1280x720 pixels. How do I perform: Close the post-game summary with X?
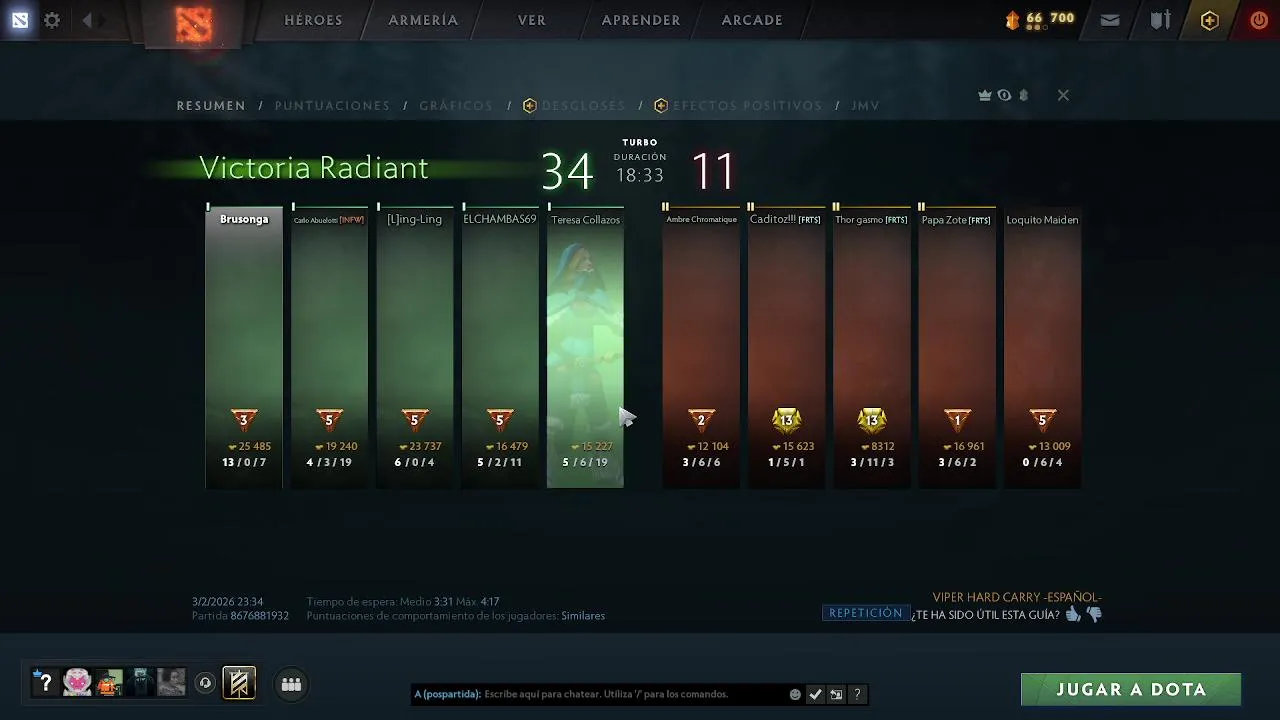point(1063,95)
